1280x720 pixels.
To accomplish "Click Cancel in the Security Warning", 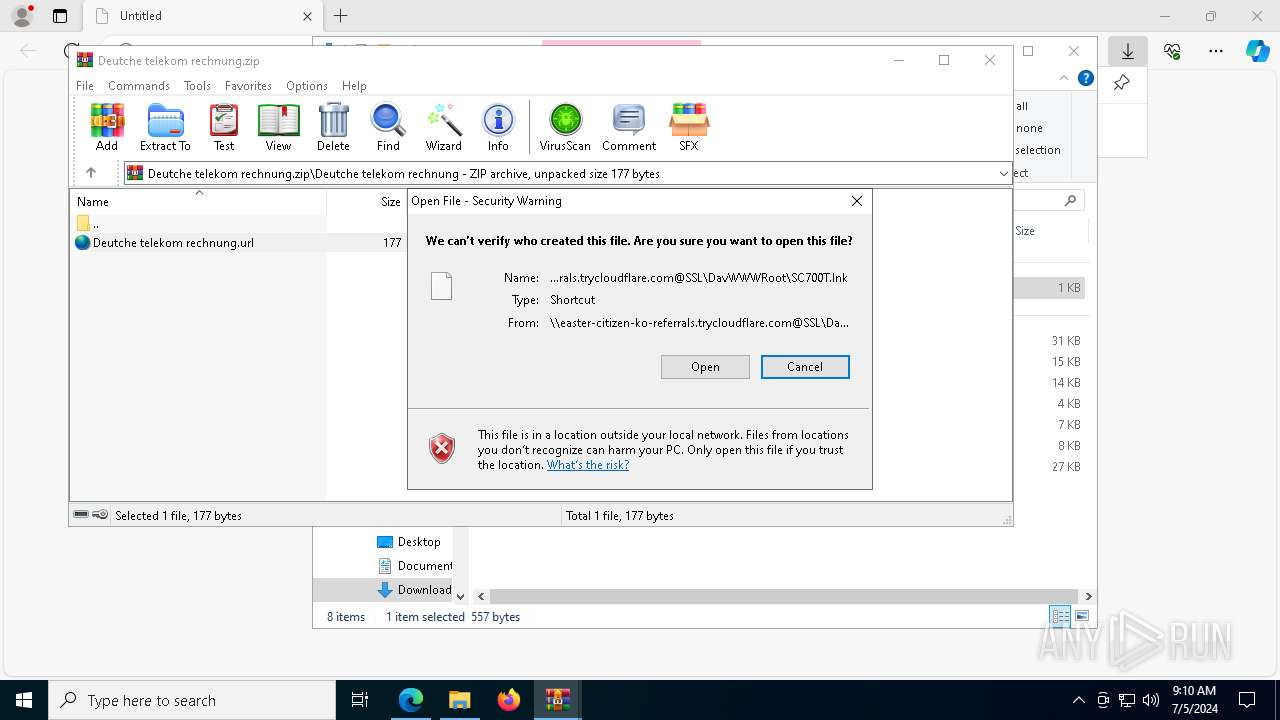I will click(x=805, y=367).
